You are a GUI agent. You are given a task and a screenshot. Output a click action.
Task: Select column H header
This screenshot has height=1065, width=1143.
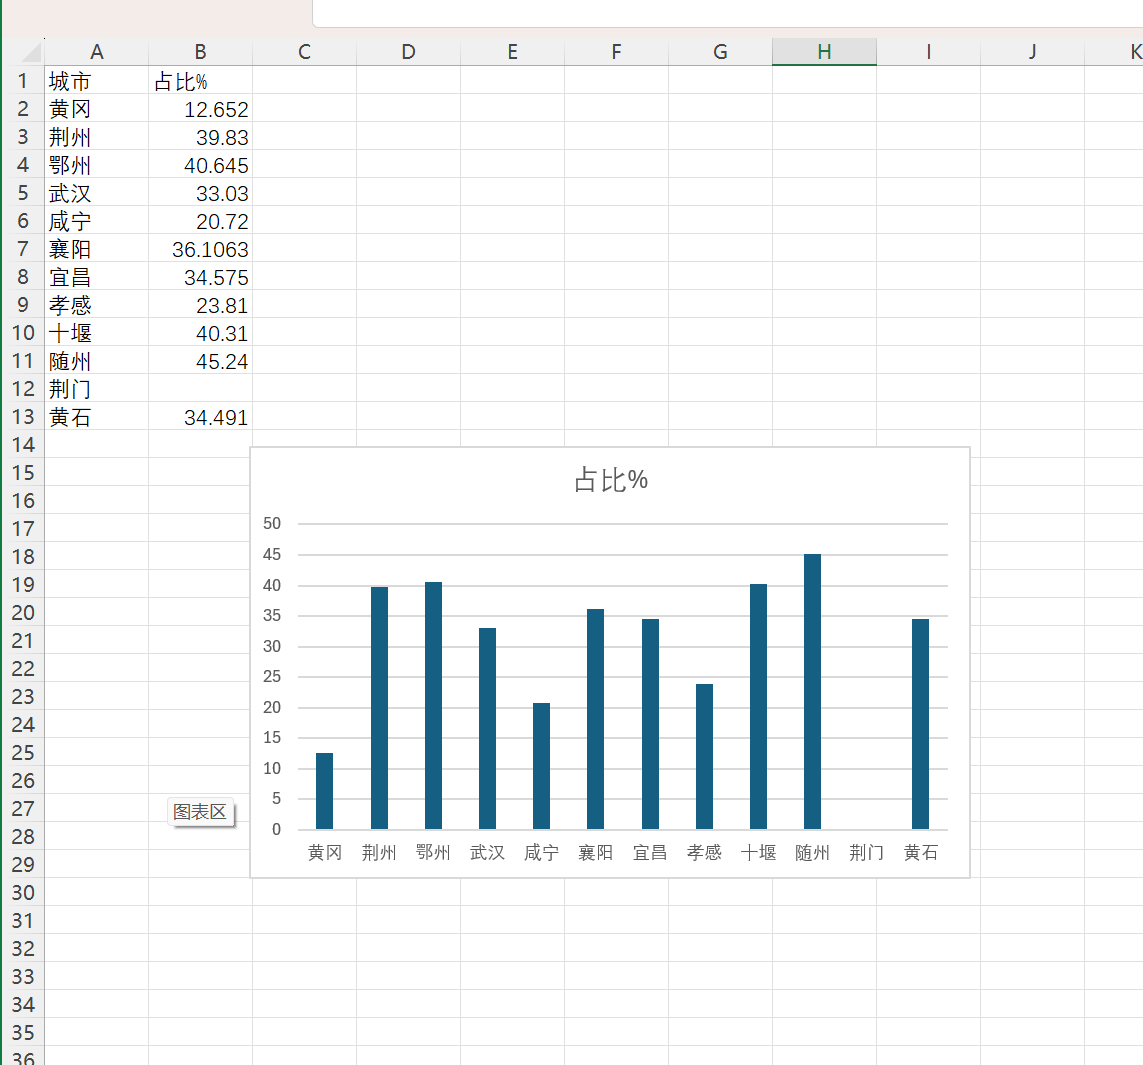824,52
